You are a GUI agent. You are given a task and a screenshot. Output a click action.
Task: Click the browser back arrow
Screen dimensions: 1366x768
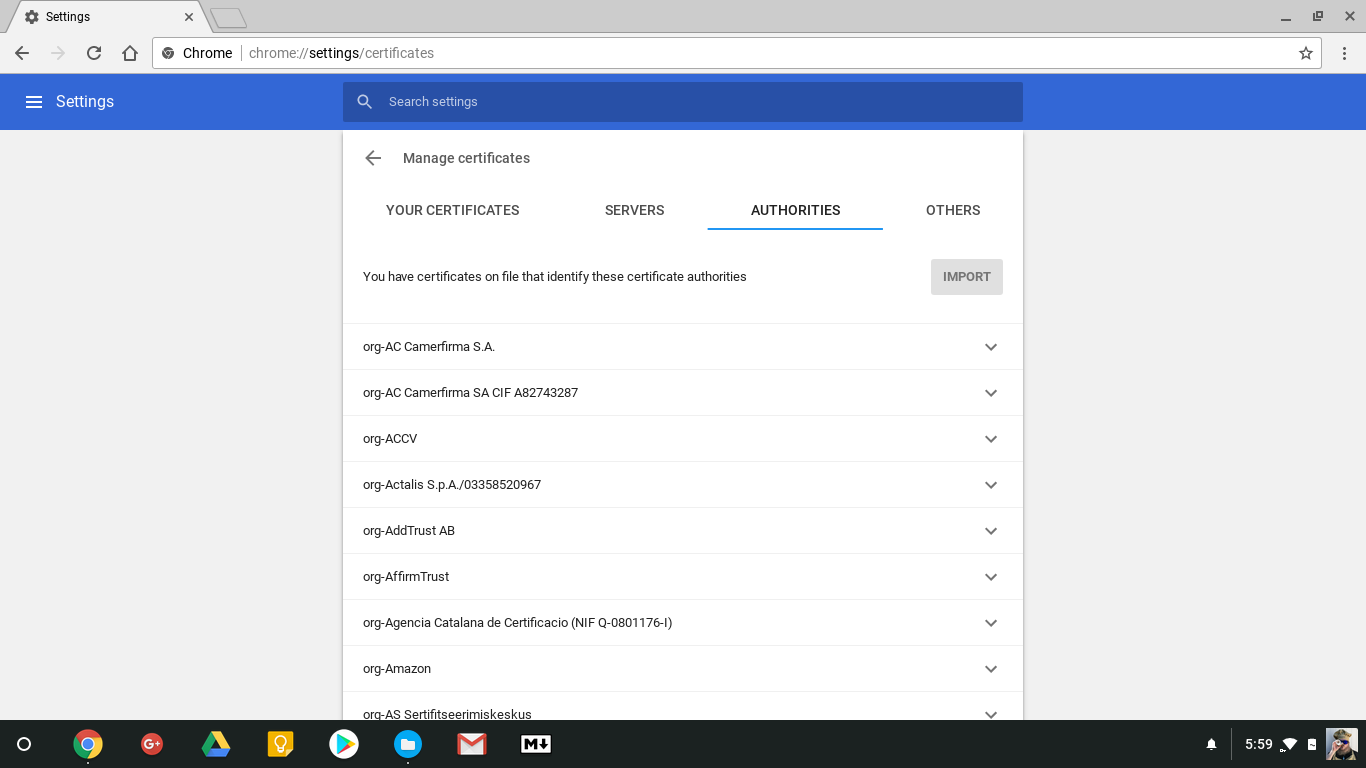click(x=22, y=53)
